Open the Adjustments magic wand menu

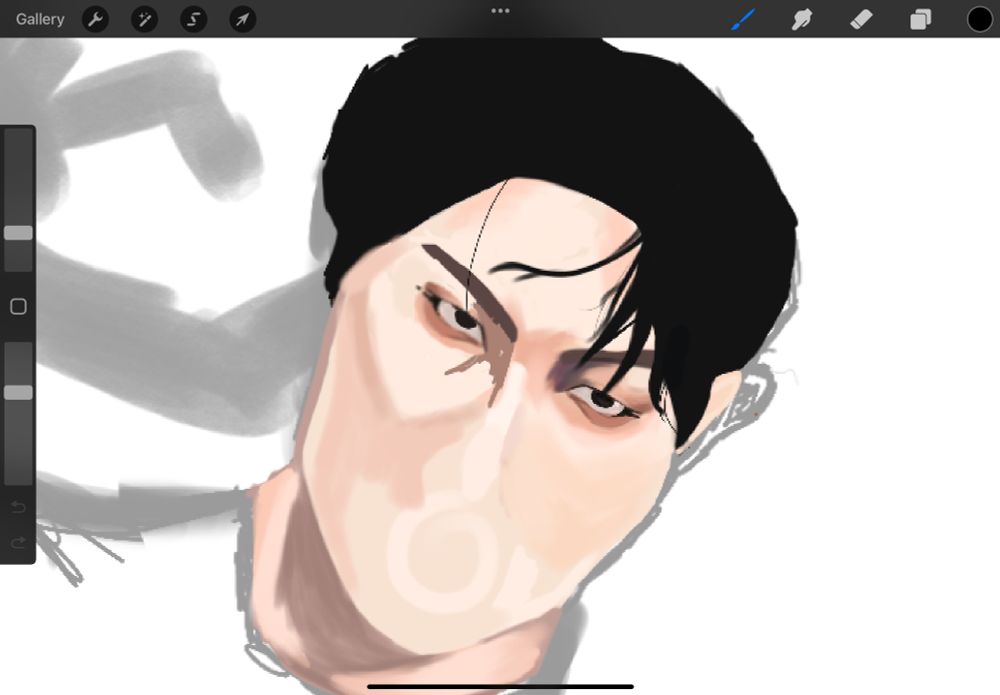click(x=144, y=20)
